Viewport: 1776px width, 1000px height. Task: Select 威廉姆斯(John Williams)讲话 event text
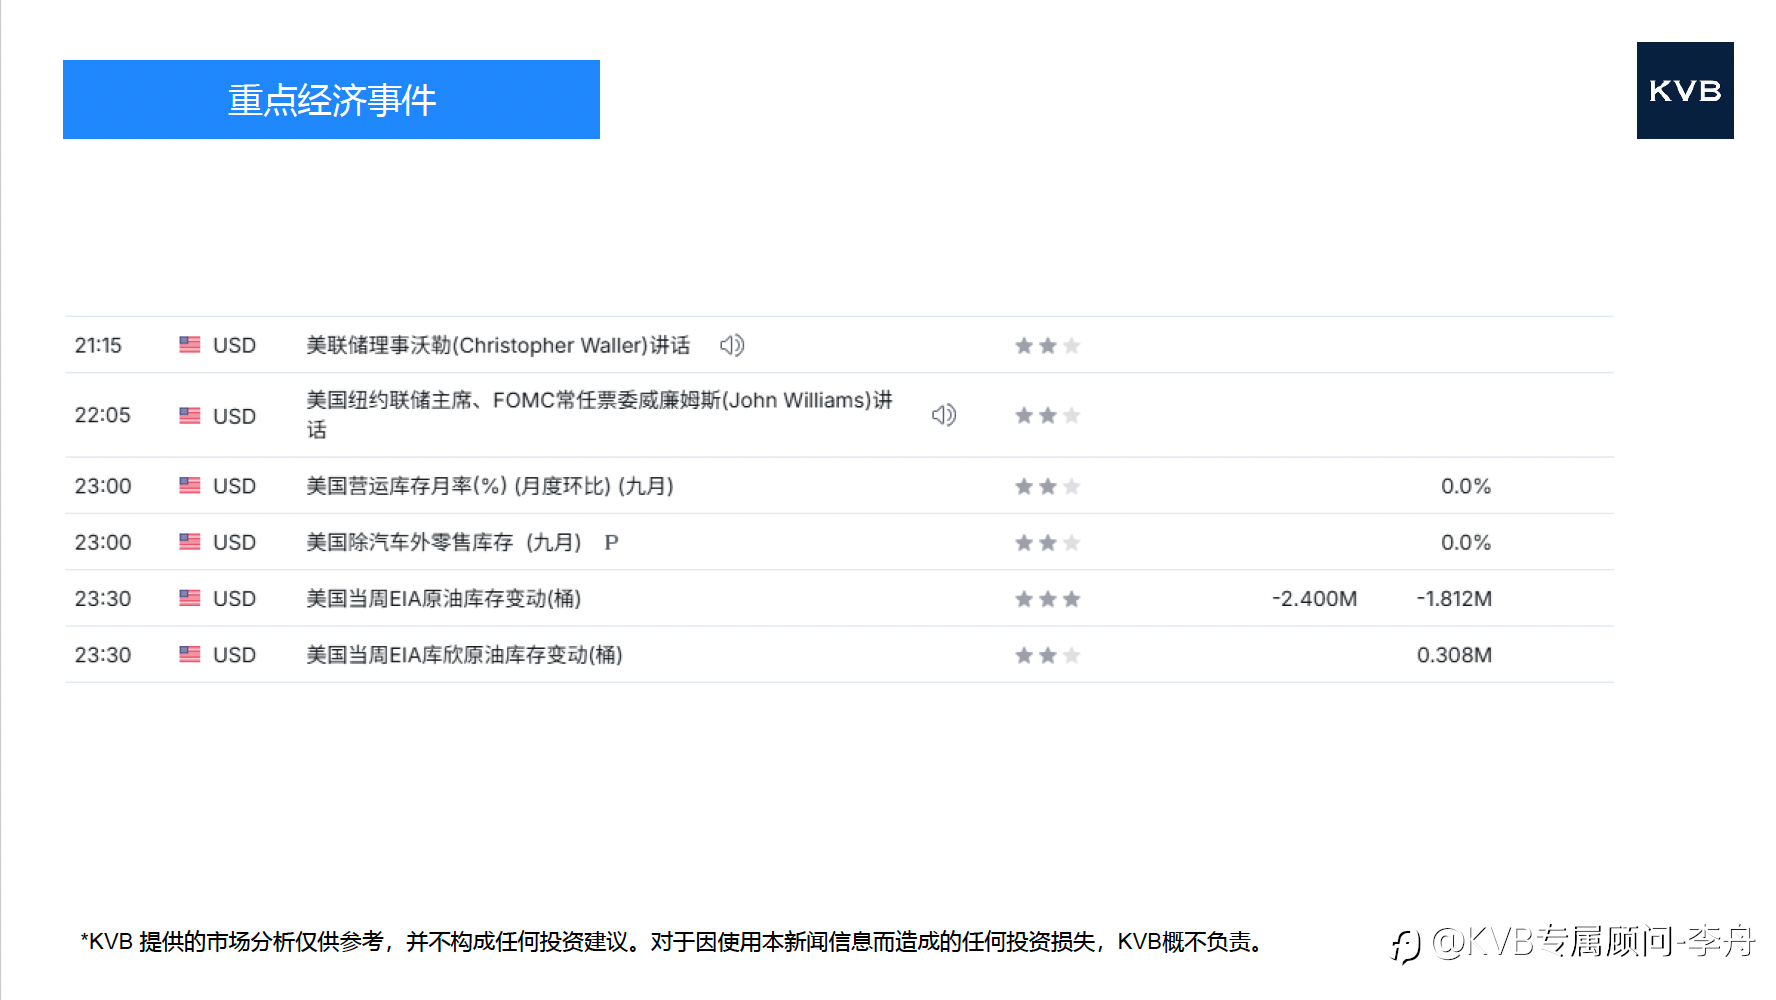pyautogui.click(x=599, y=414)
